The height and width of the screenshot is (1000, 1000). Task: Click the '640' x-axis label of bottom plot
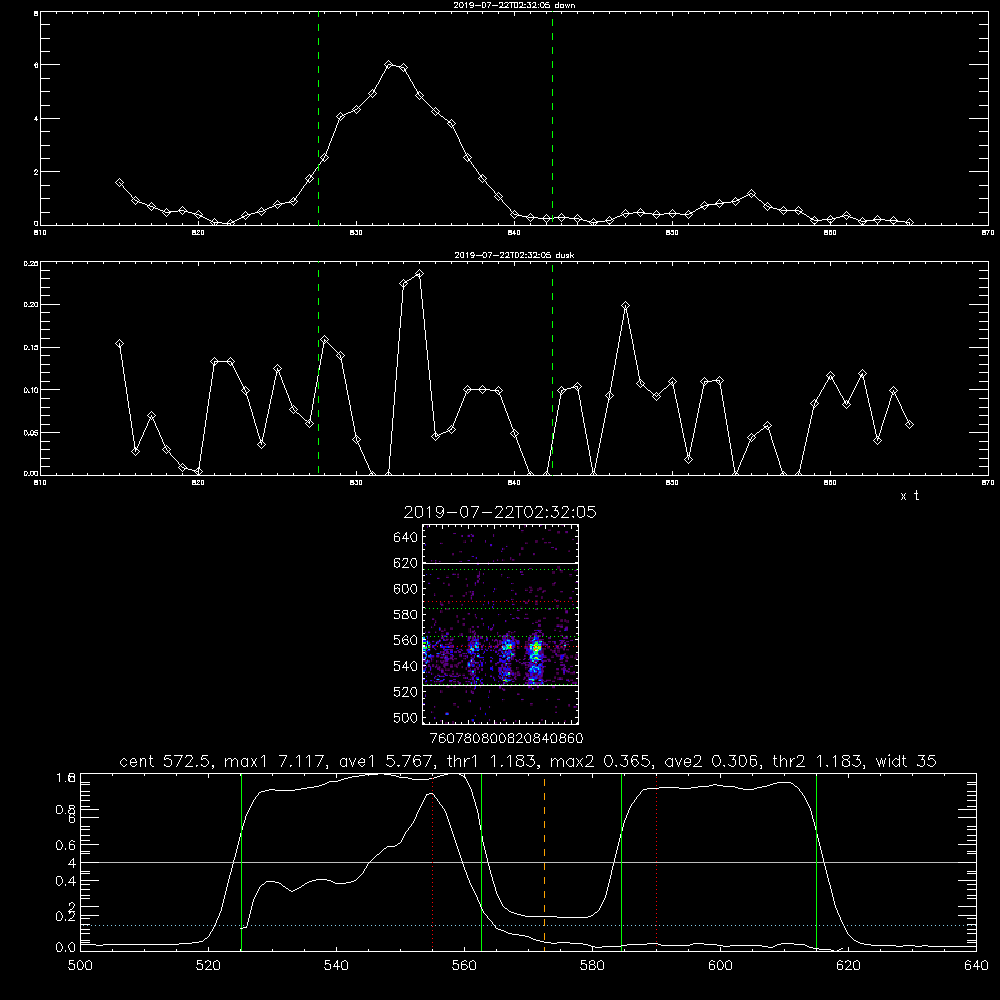[976, 966]
